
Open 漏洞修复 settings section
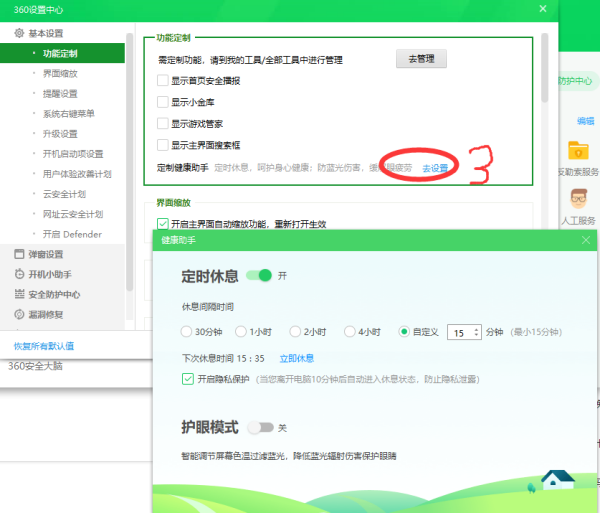pyautogui.click(x=44, y=314)
